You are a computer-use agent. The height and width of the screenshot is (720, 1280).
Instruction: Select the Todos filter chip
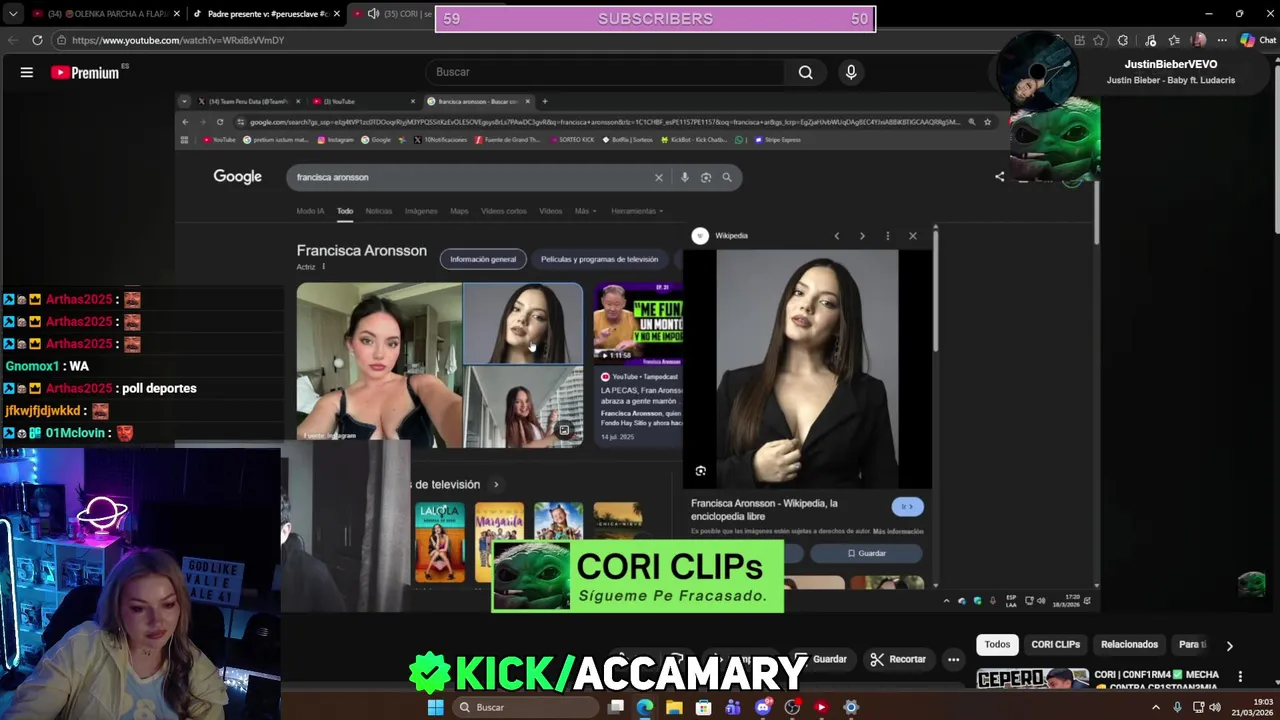997,645
